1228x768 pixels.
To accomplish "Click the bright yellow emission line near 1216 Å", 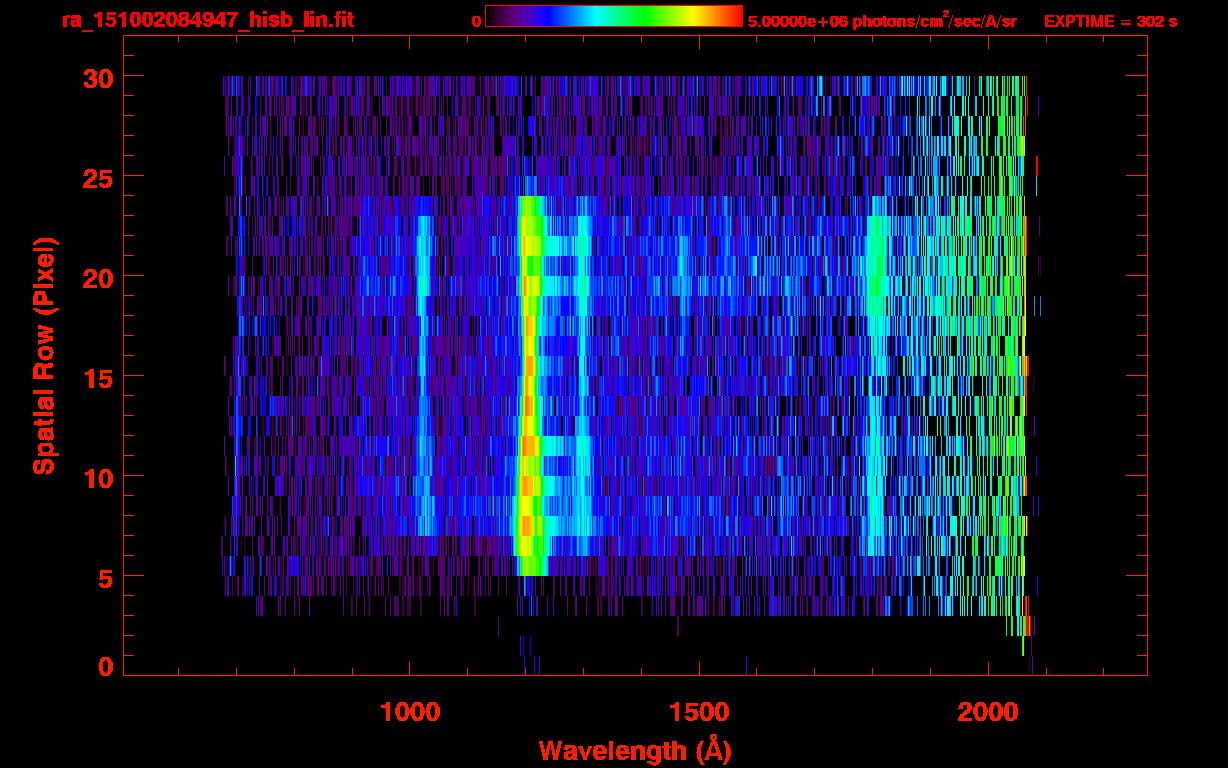I will 530,386.
